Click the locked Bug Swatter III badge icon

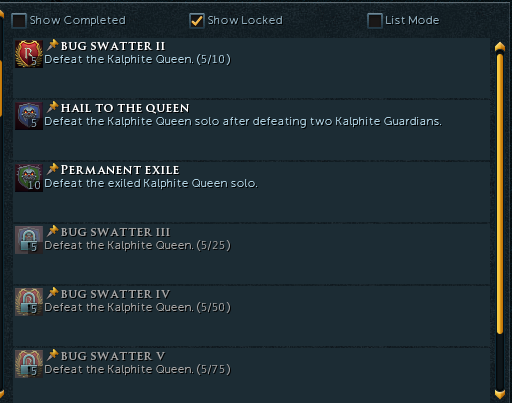click(x=29, y=240)
